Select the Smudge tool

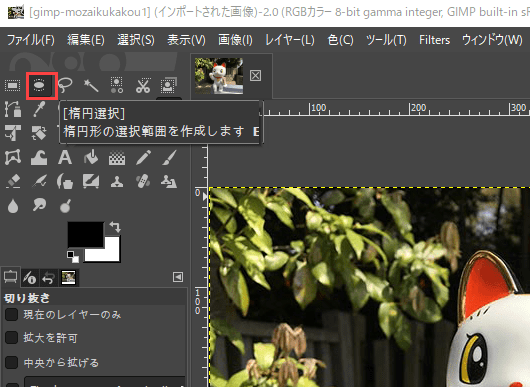pyautogui.click(x=39, y=205)
